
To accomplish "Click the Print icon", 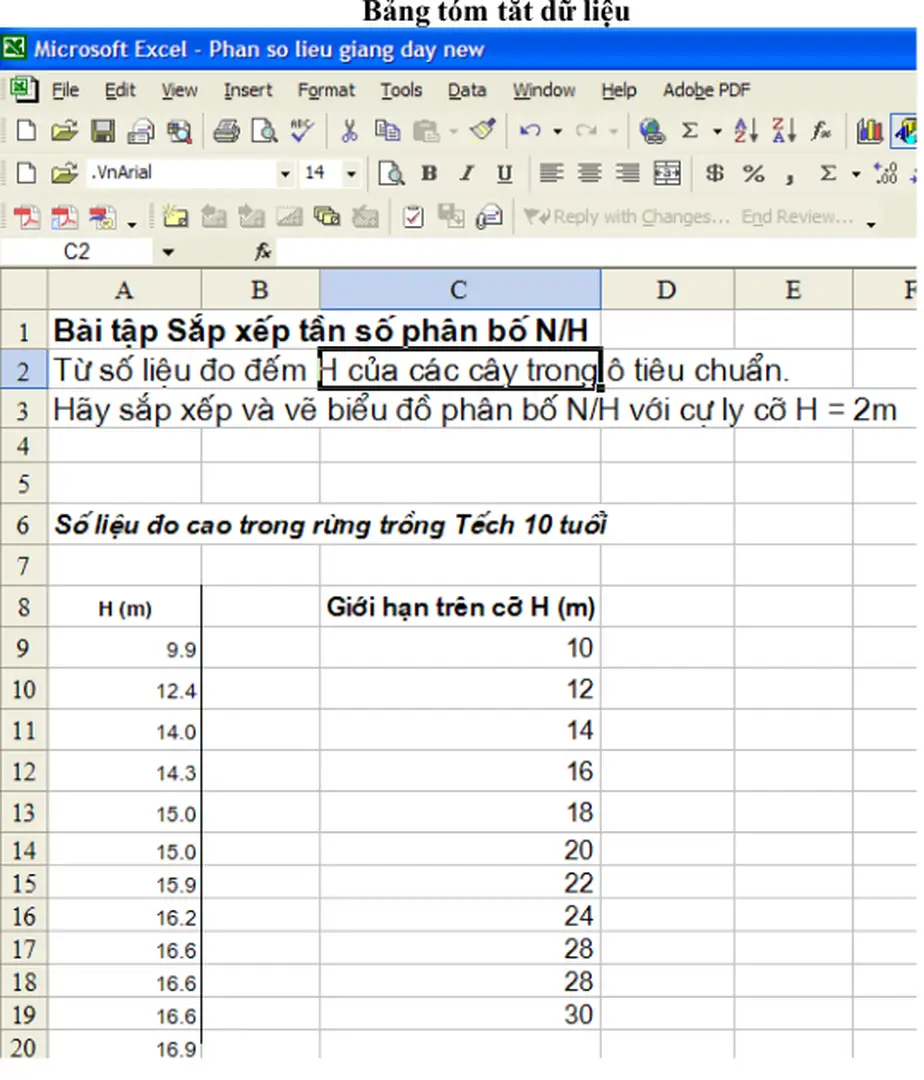I will [x=227, y=131].
